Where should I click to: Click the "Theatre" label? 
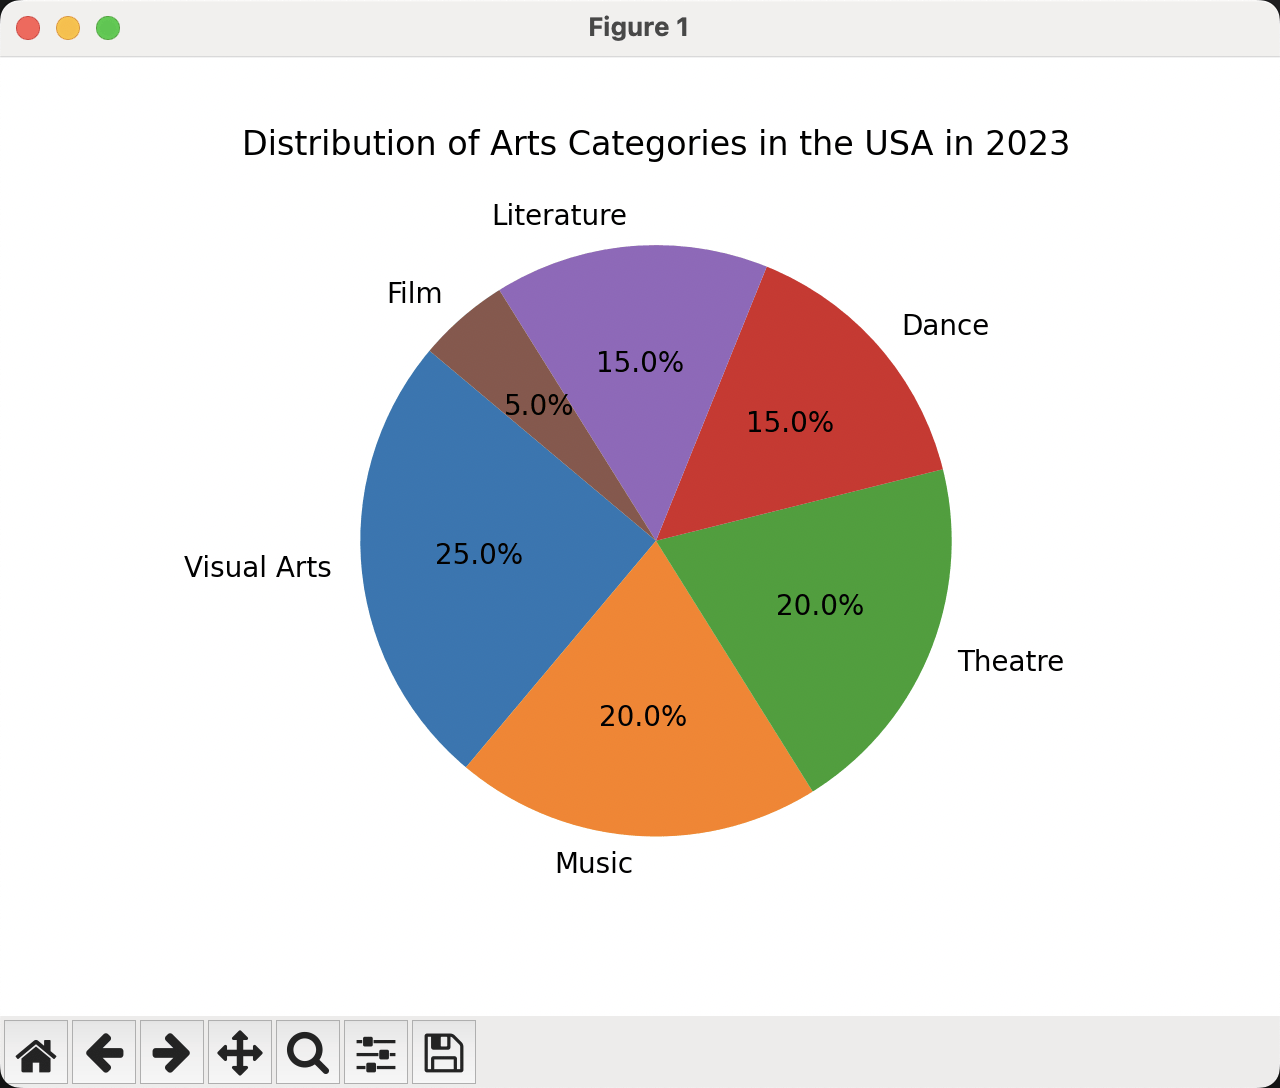1011,661
